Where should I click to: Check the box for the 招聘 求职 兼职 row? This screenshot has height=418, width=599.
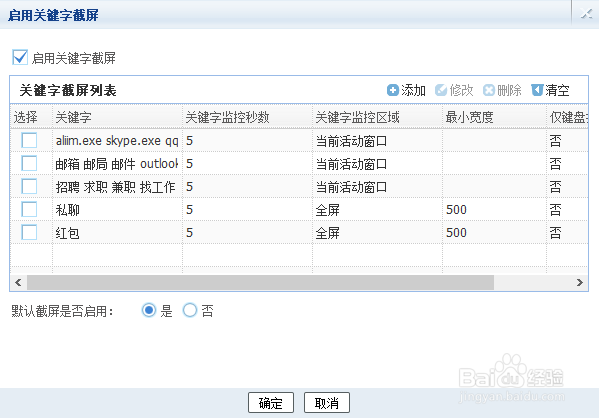coord(29,186)
